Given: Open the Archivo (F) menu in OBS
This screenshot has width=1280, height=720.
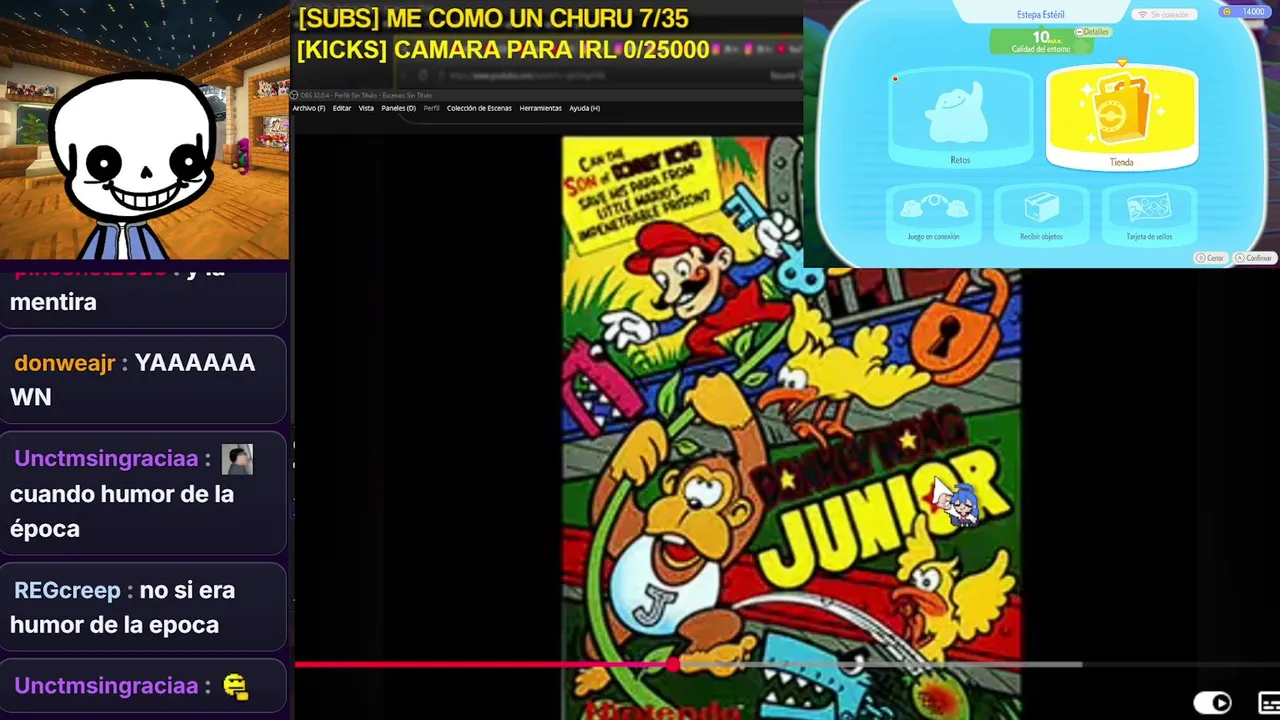Looking at the screenshot, I should [308, 108].
